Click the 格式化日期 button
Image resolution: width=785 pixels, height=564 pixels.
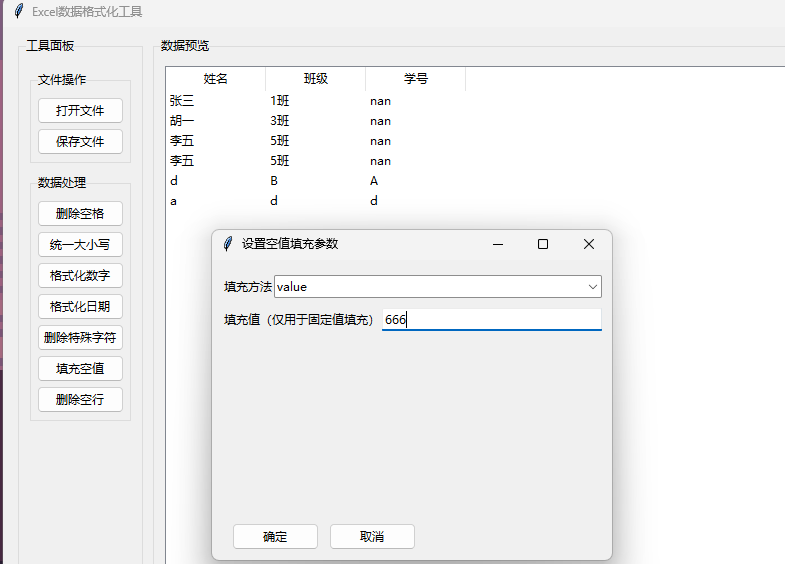point(80,307)
